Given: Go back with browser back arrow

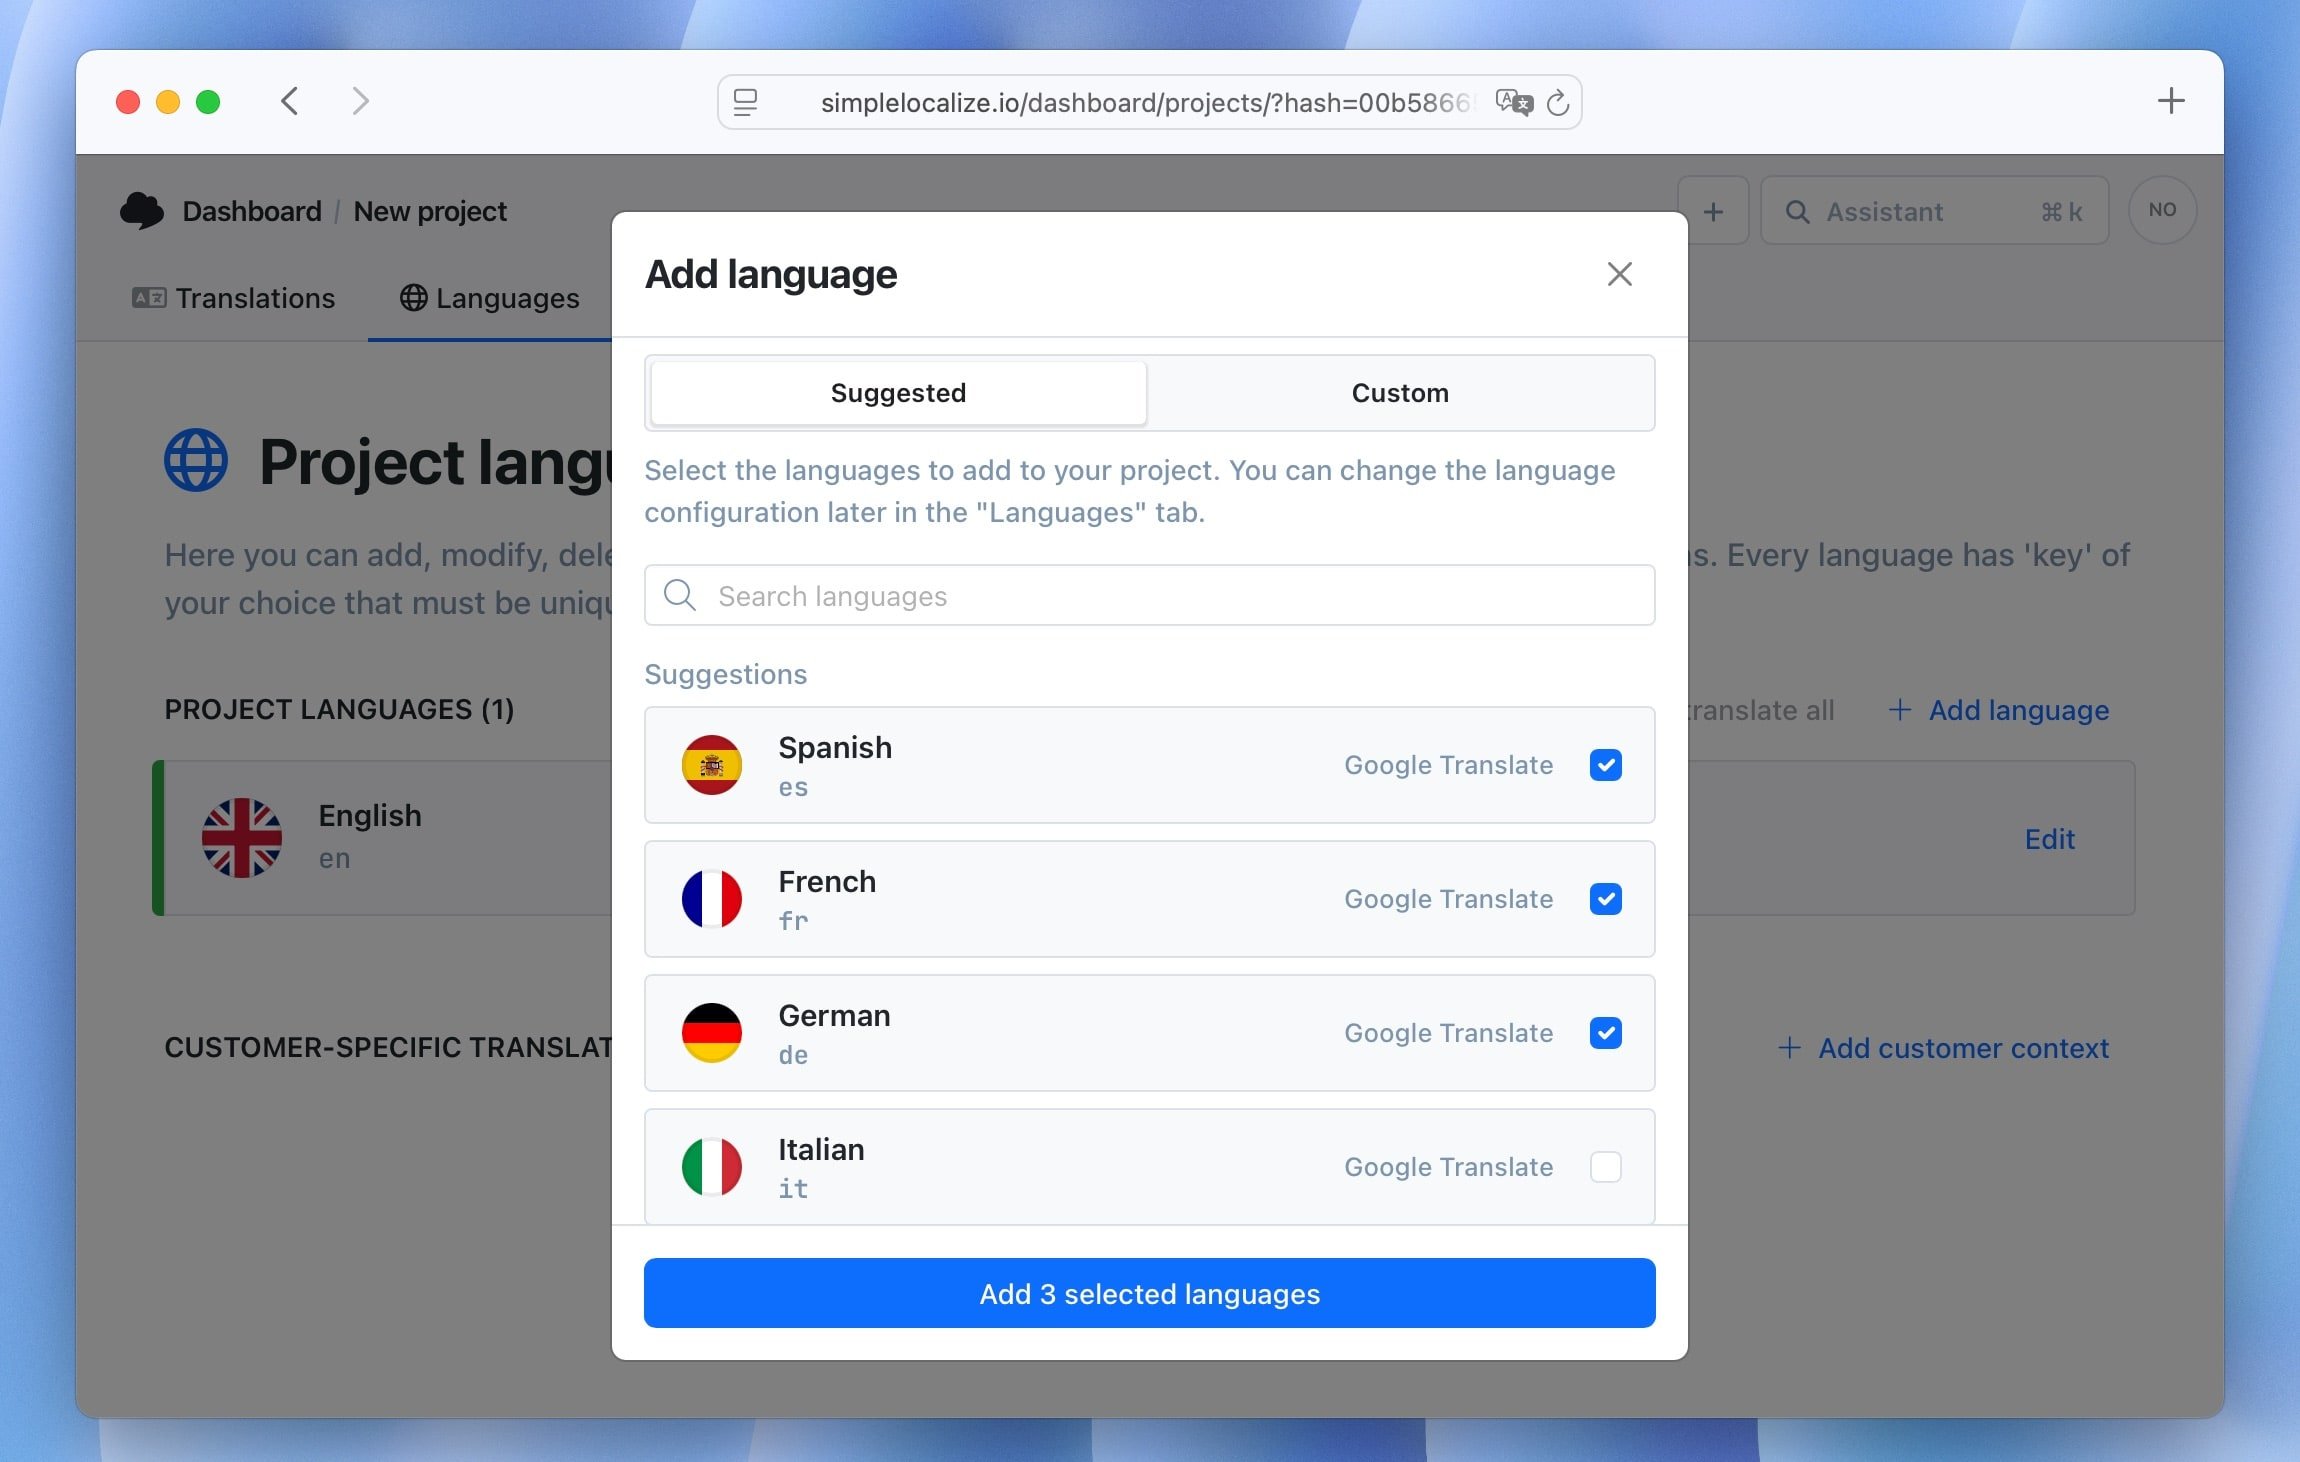Looking at the screenshot, I should tap(290, 101).
